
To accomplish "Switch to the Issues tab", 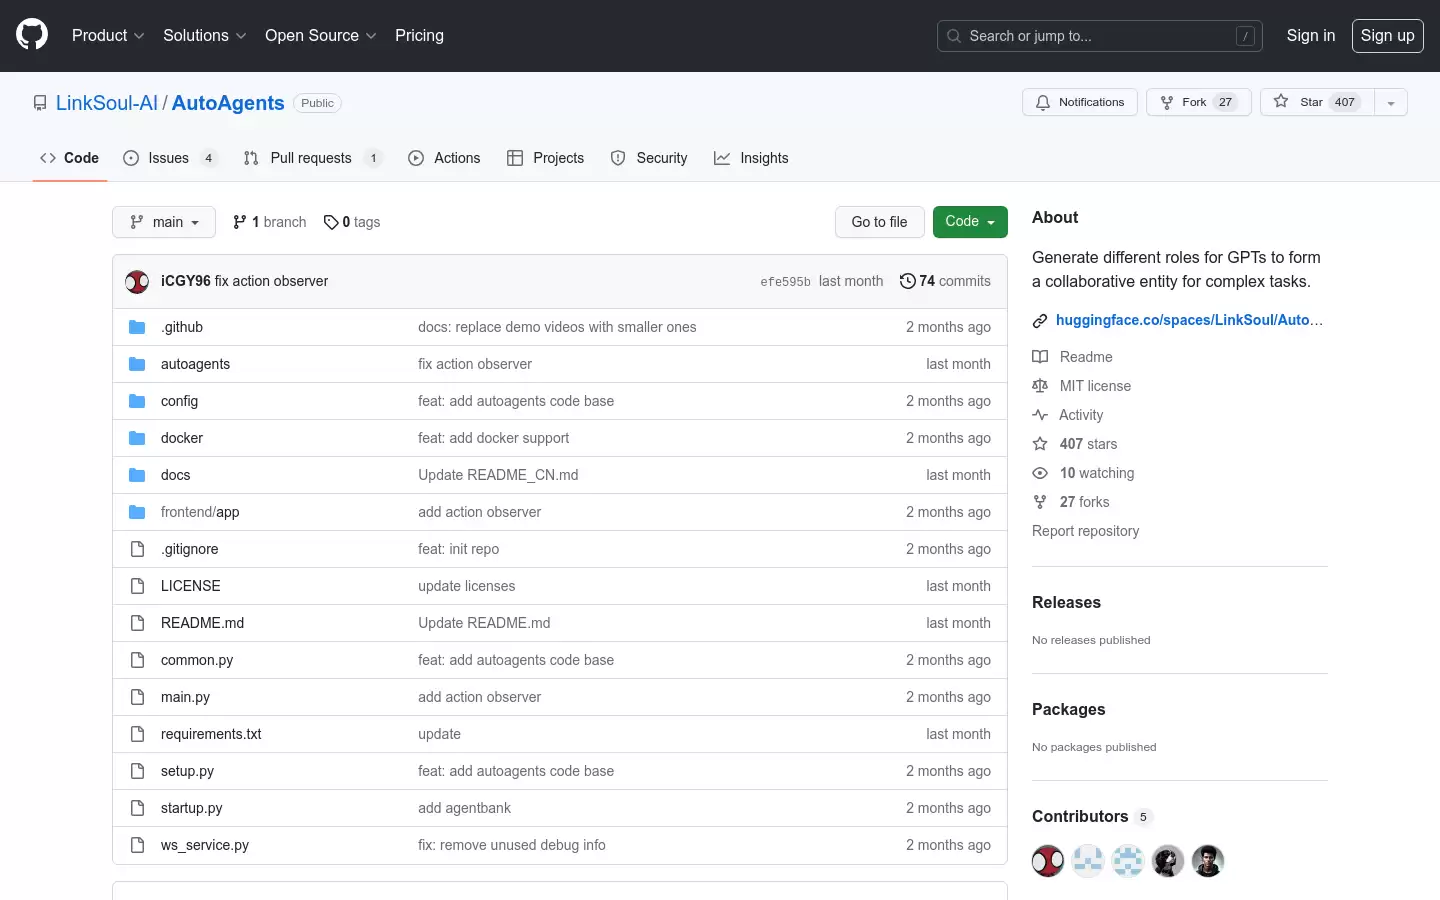I will (170, 158).
